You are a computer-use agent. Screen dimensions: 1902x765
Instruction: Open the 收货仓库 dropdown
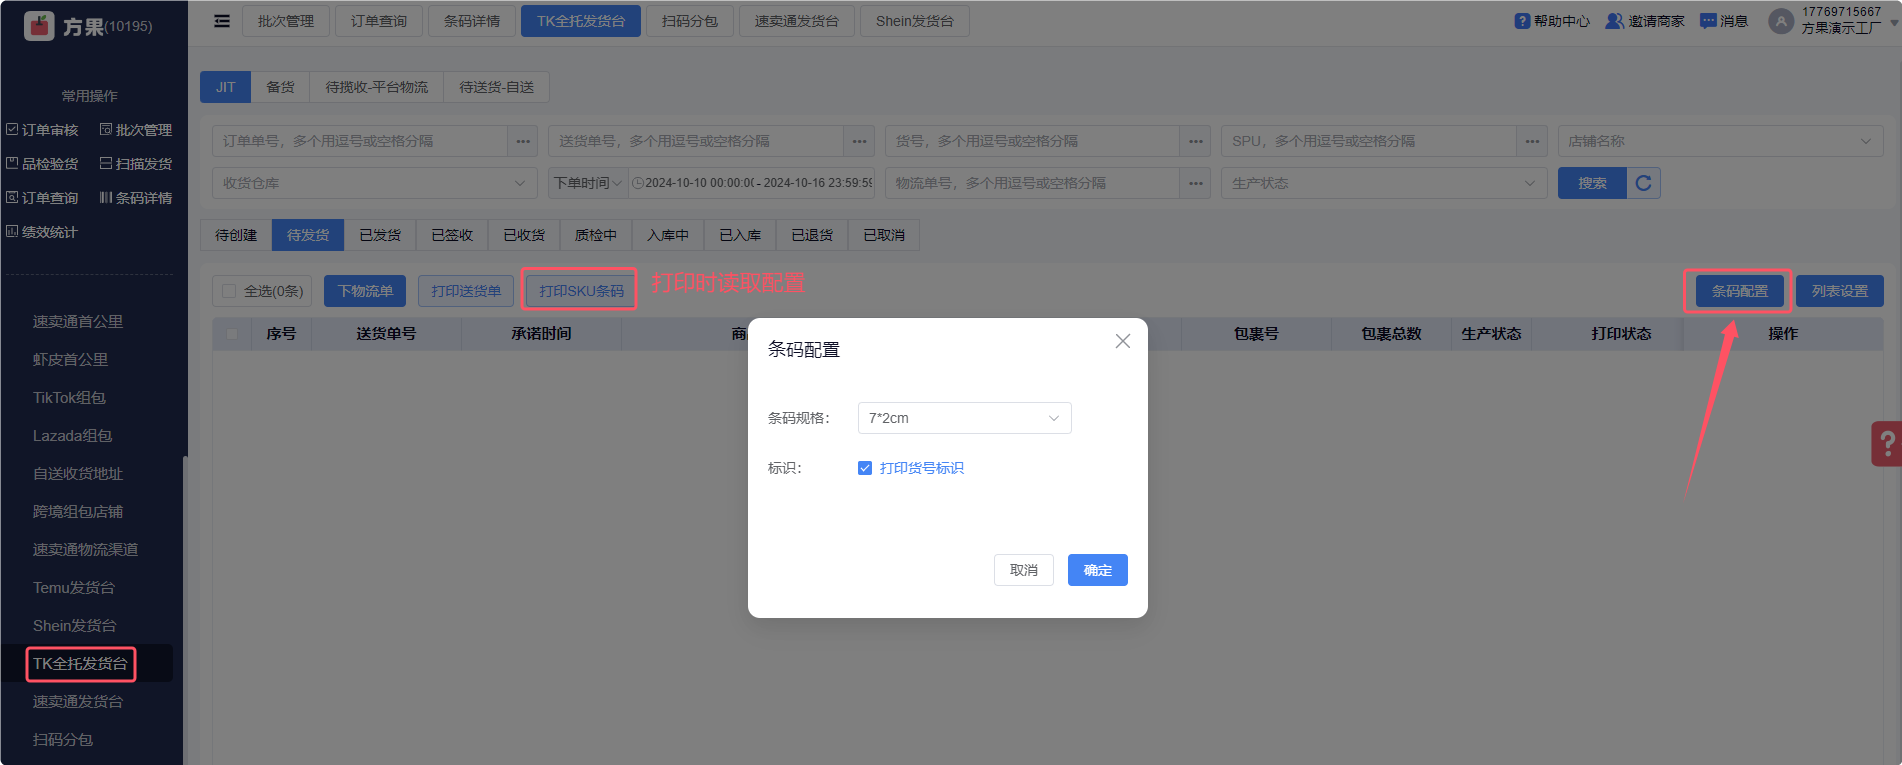click(374, 183)
